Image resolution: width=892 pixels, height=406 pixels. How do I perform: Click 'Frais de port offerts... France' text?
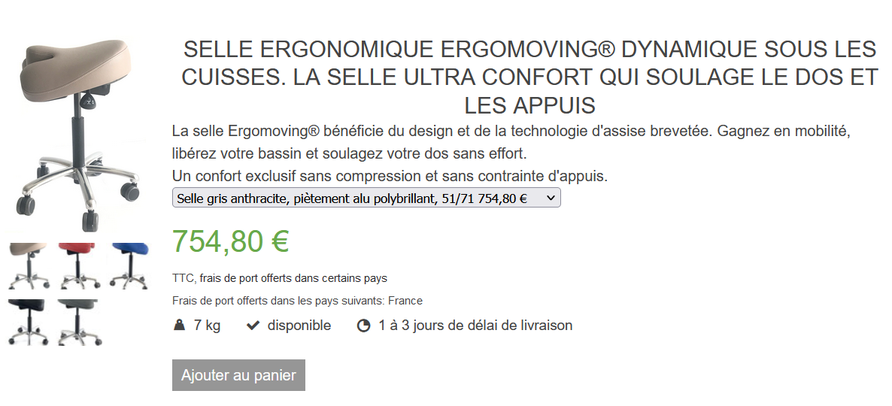[x=298, y=300]
